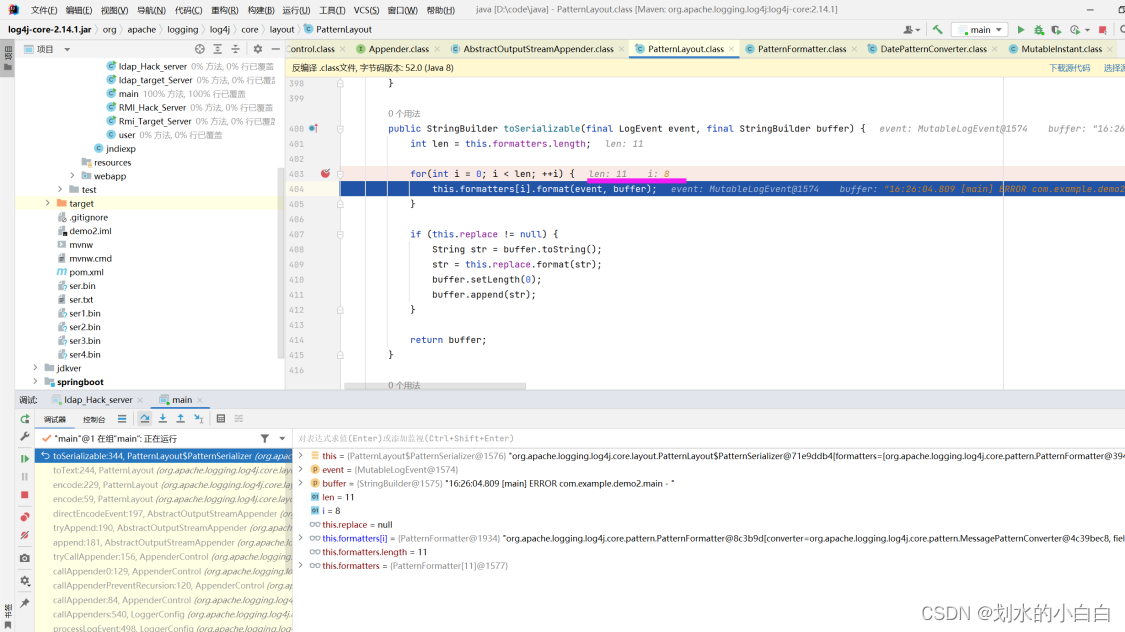
Task: Expand the jdkver folder
Action: point(35,368)
